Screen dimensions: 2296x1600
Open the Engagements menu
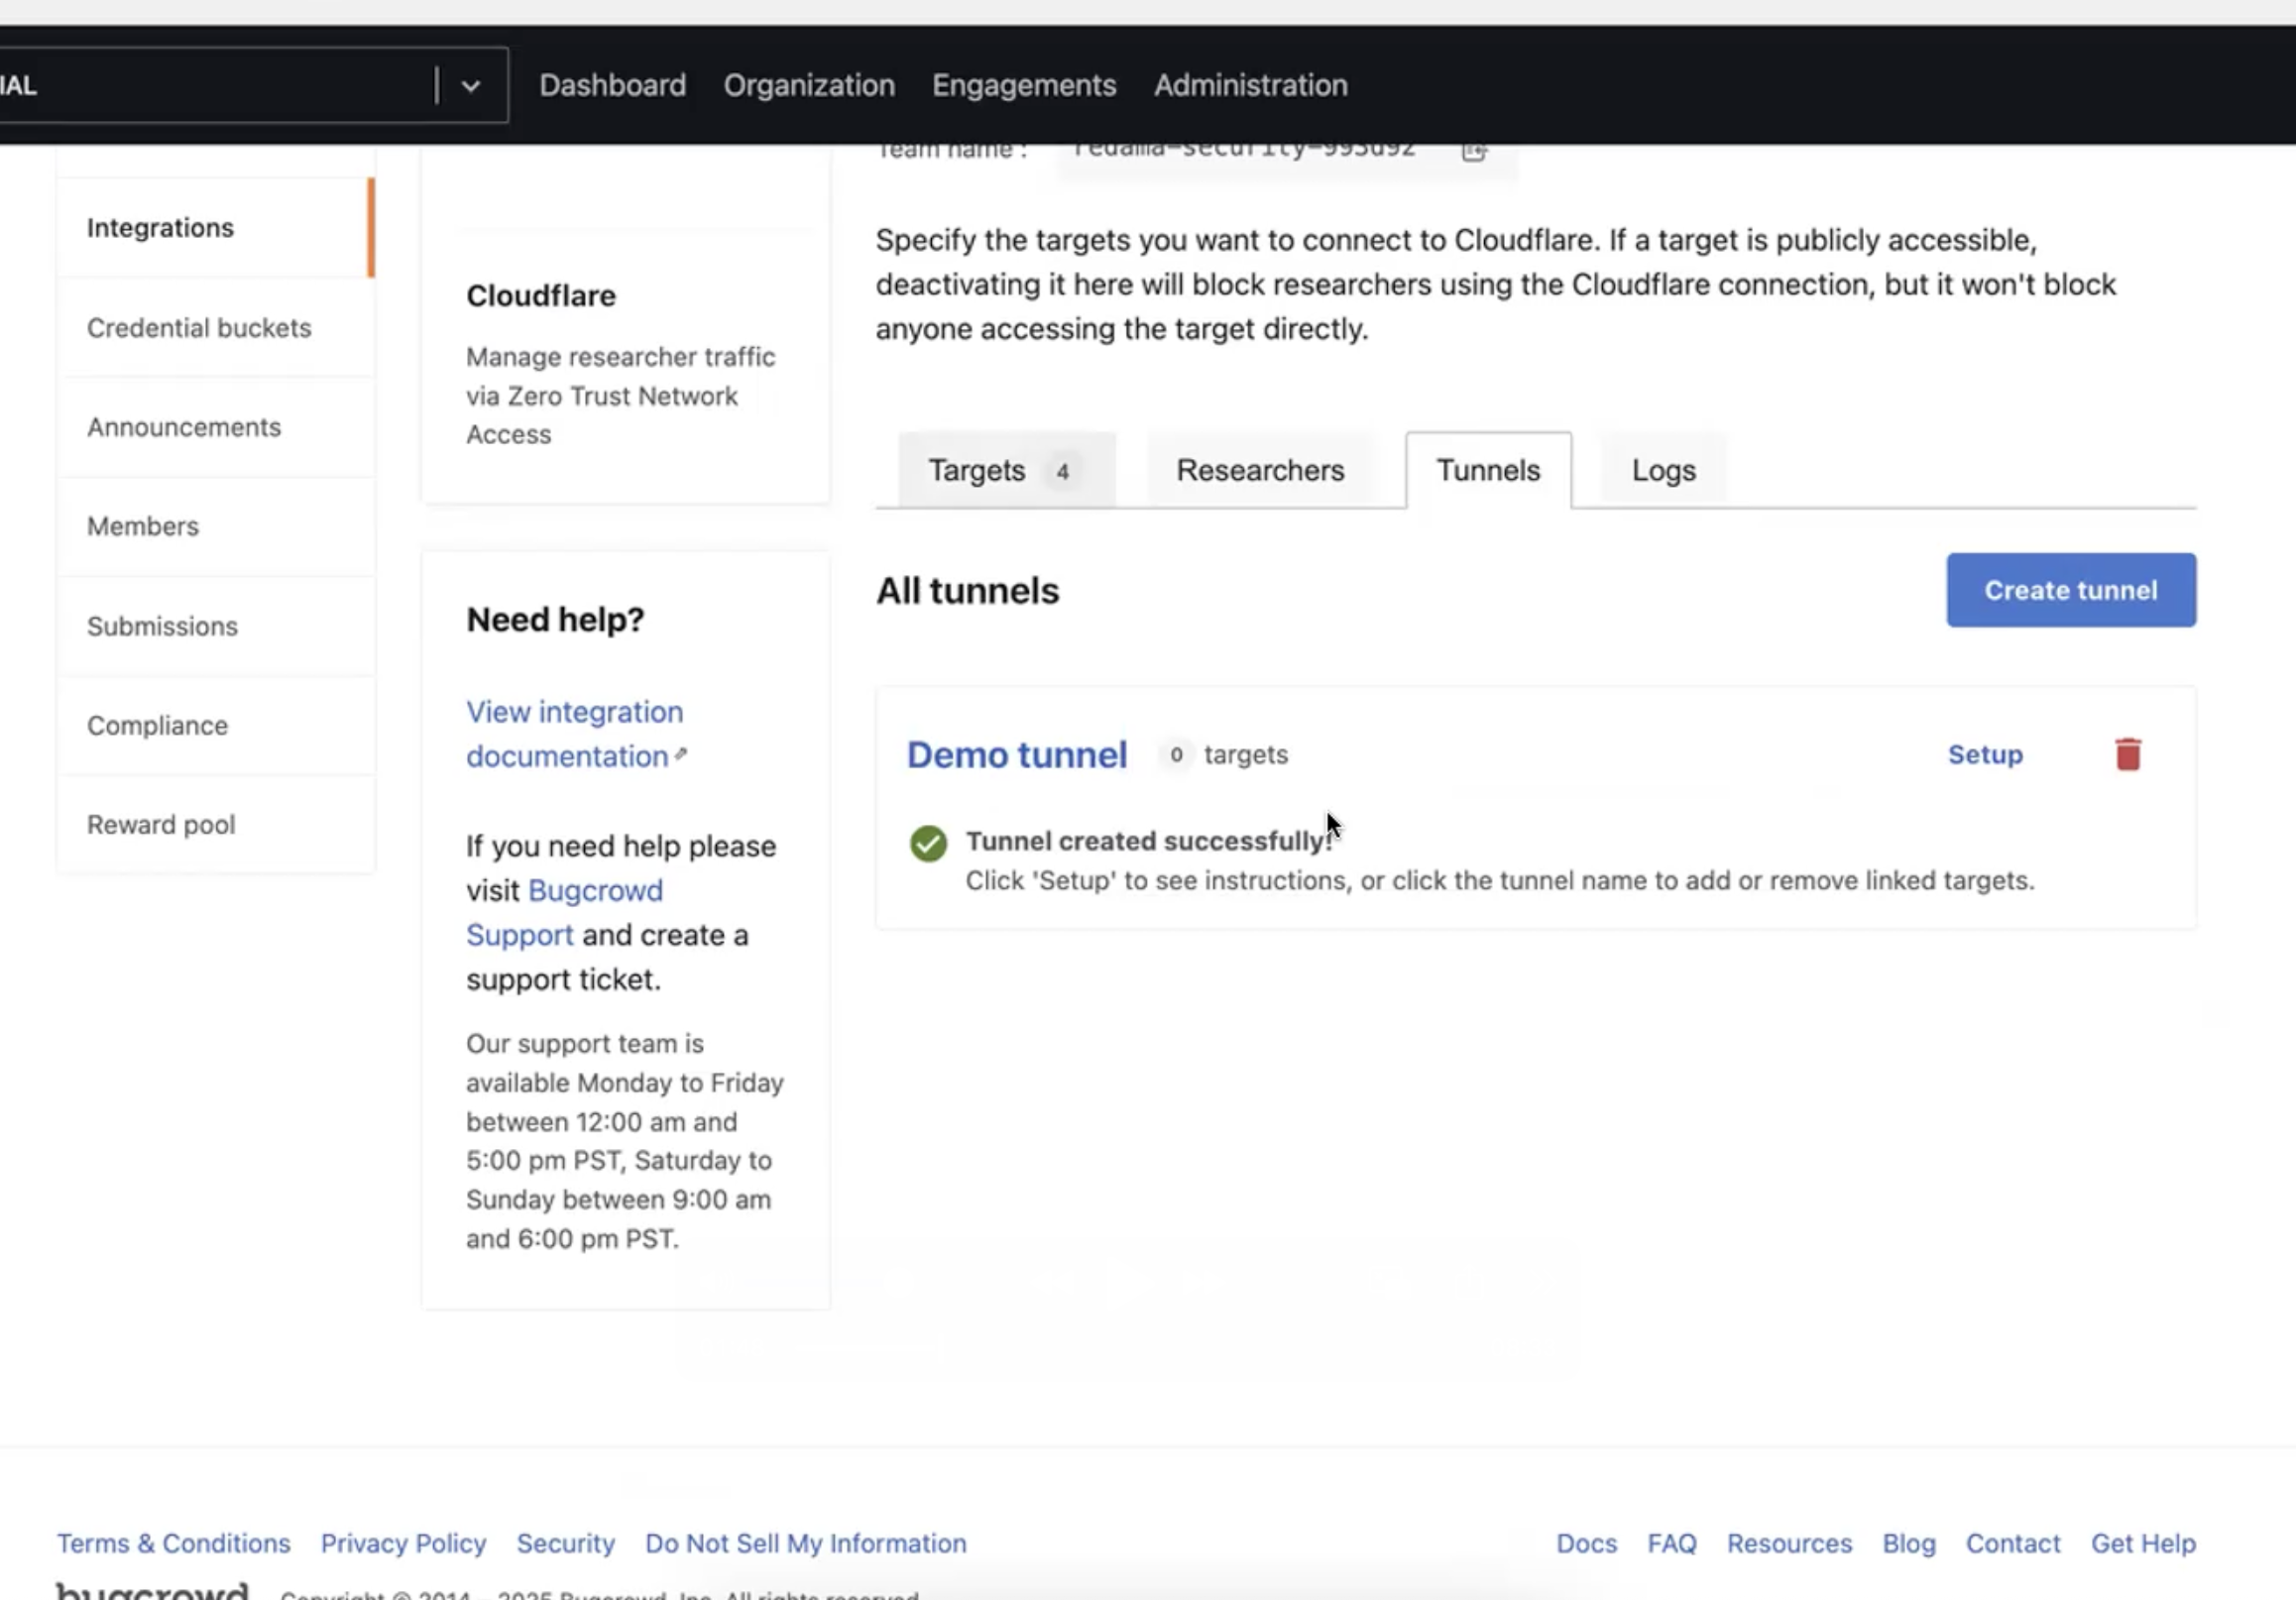pos(1024,85)
